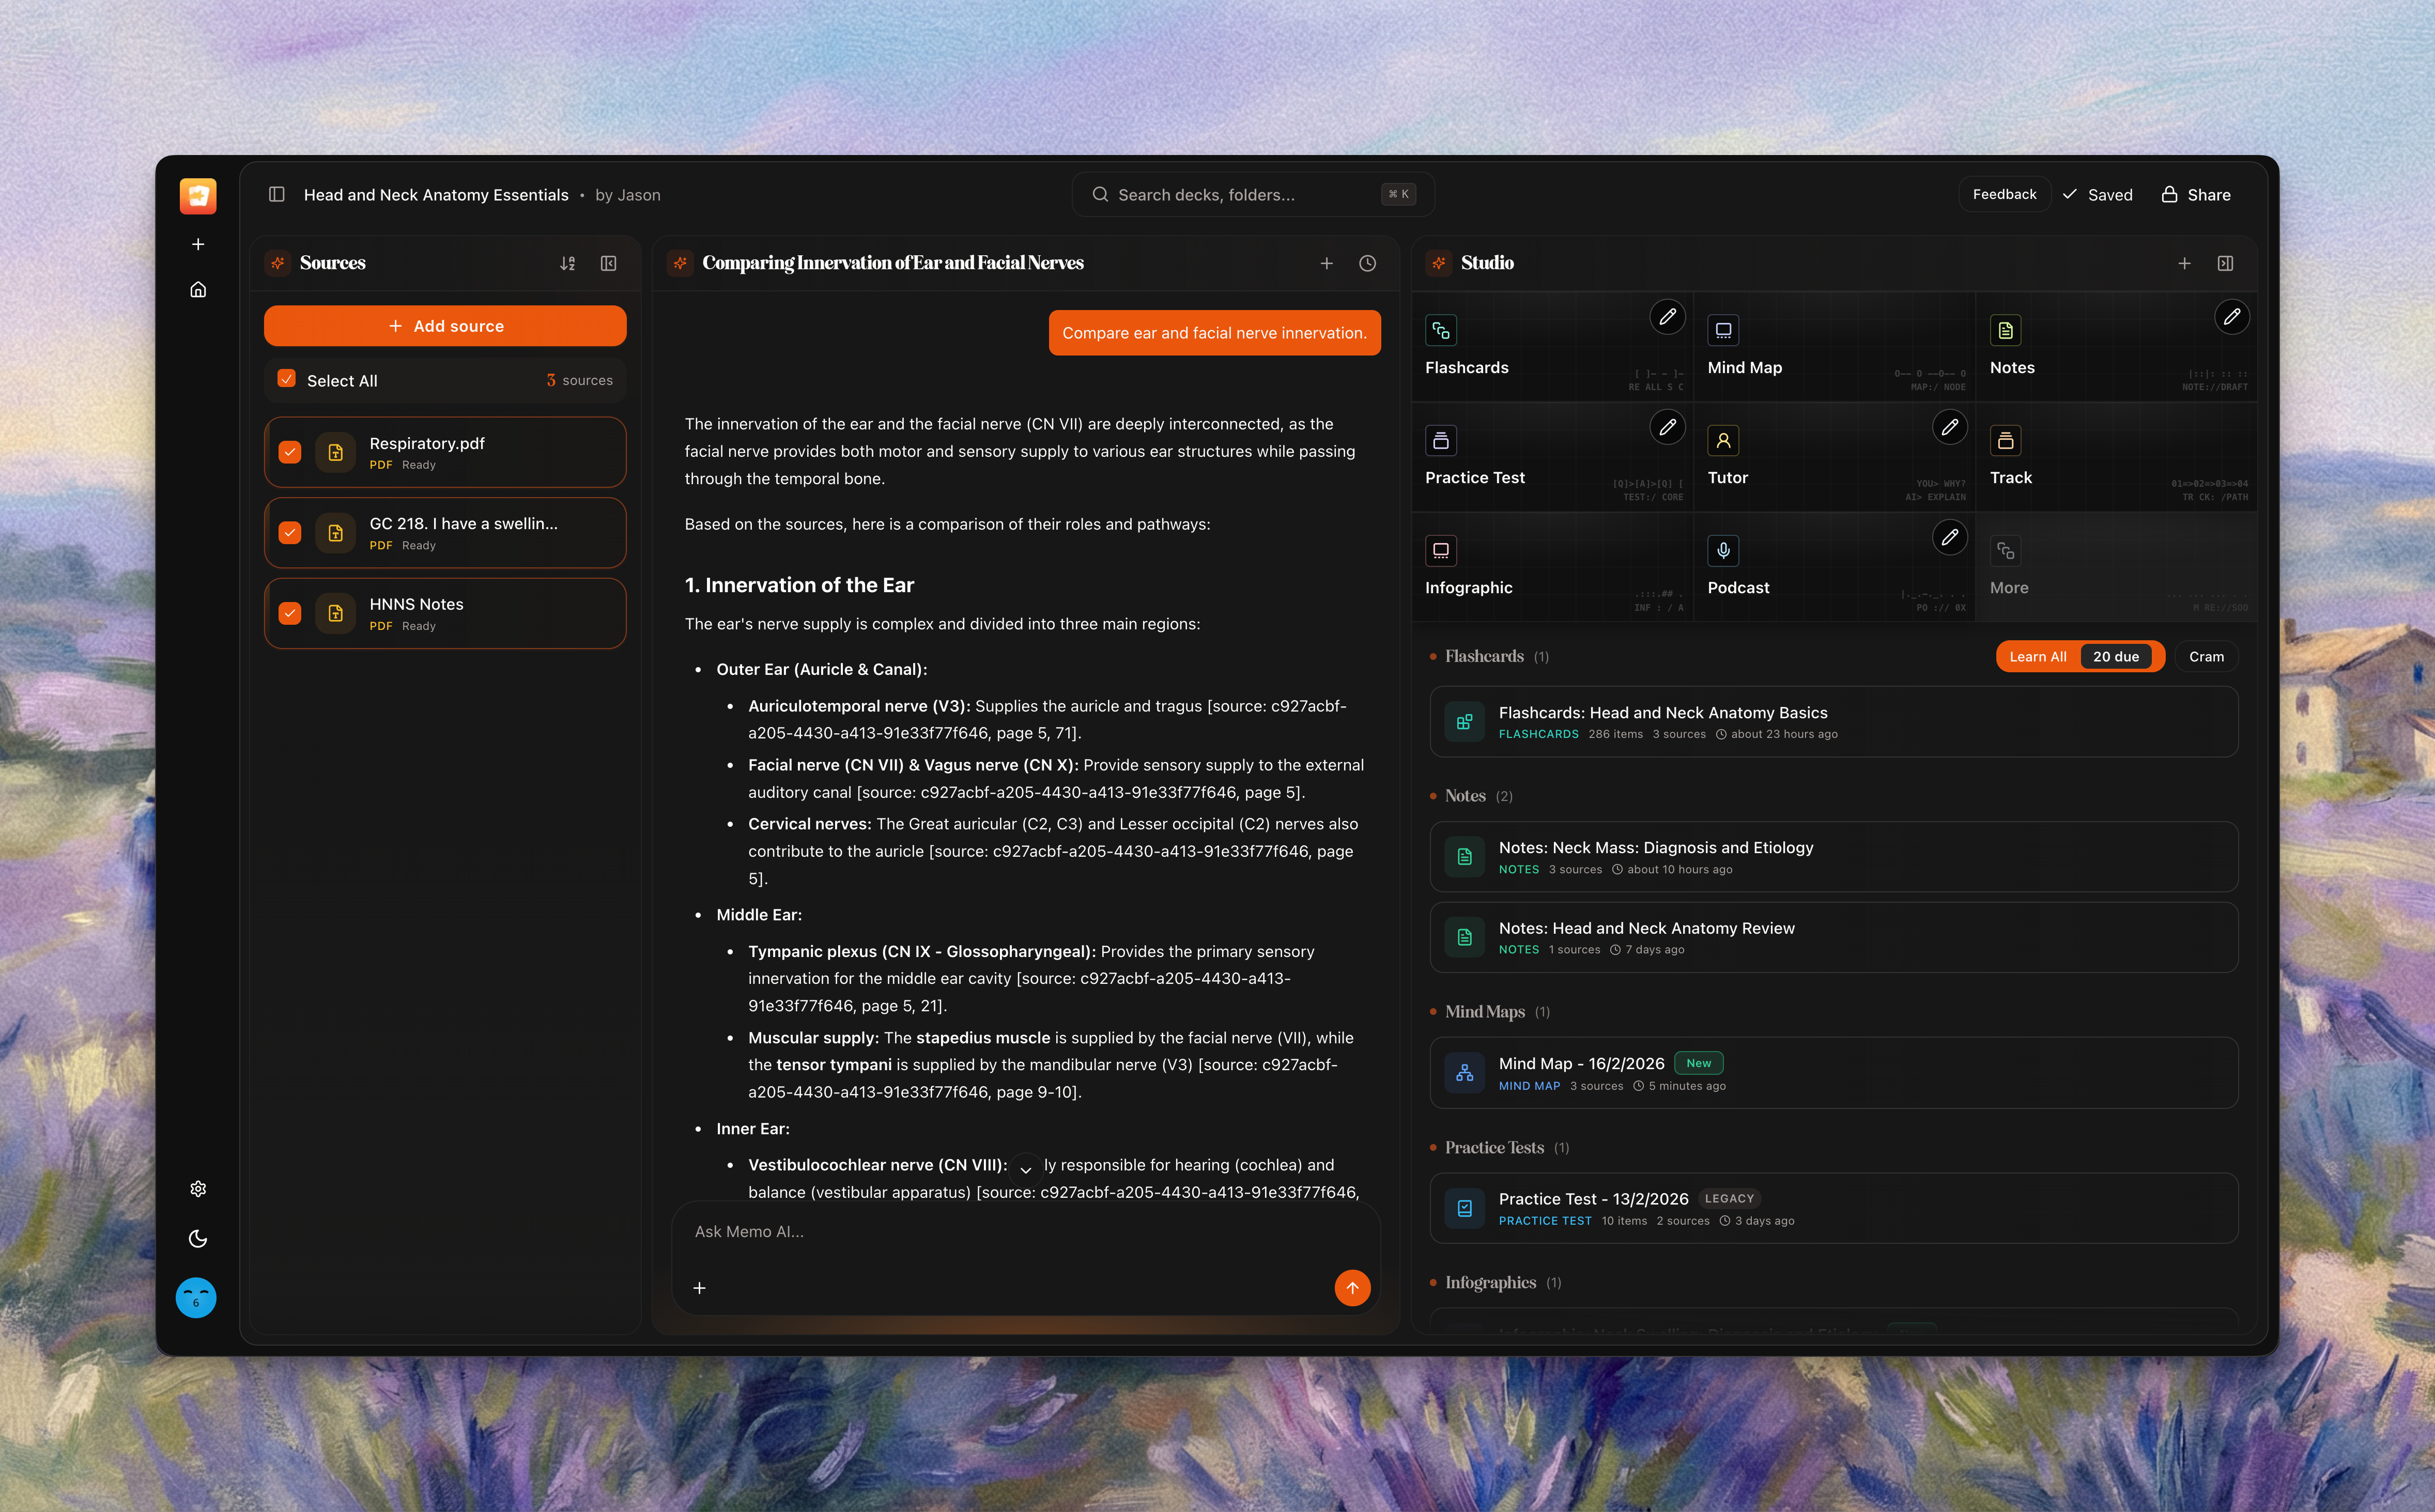Click the Add source button
This screenshot has height=1512, width=2435.
coord(445,326)
